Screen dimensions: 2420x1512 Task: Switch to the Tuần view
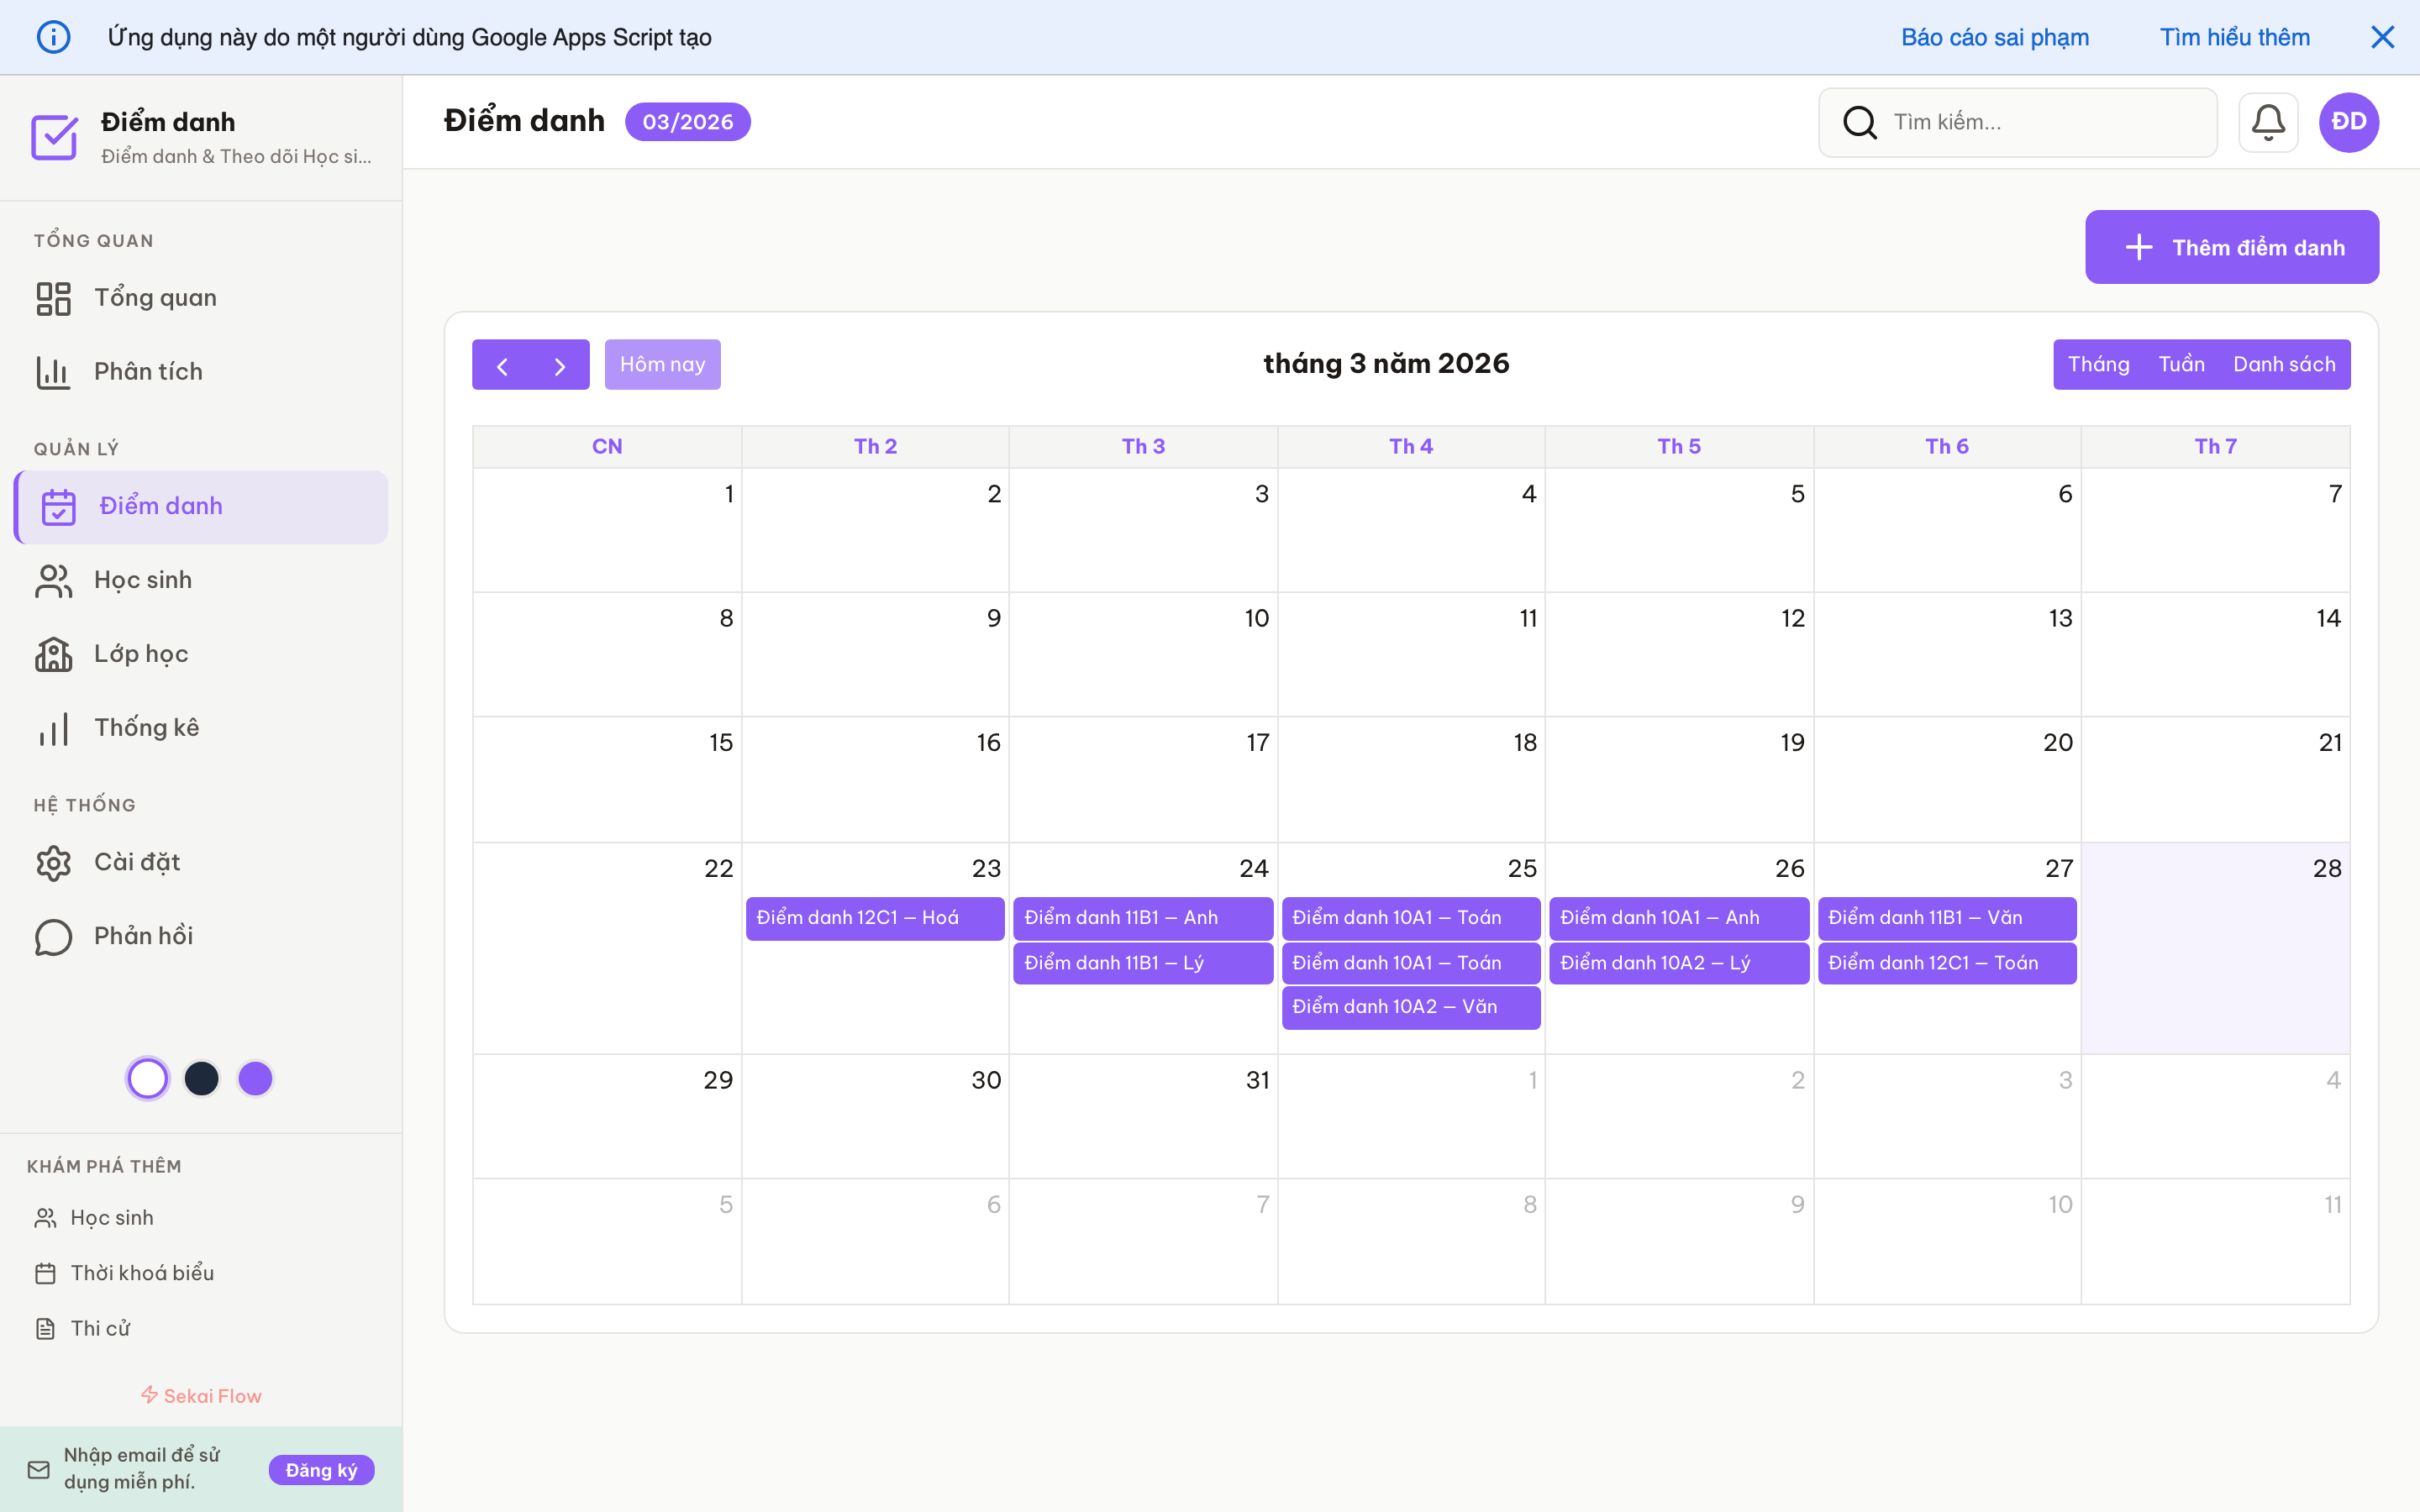[2182, 364]
